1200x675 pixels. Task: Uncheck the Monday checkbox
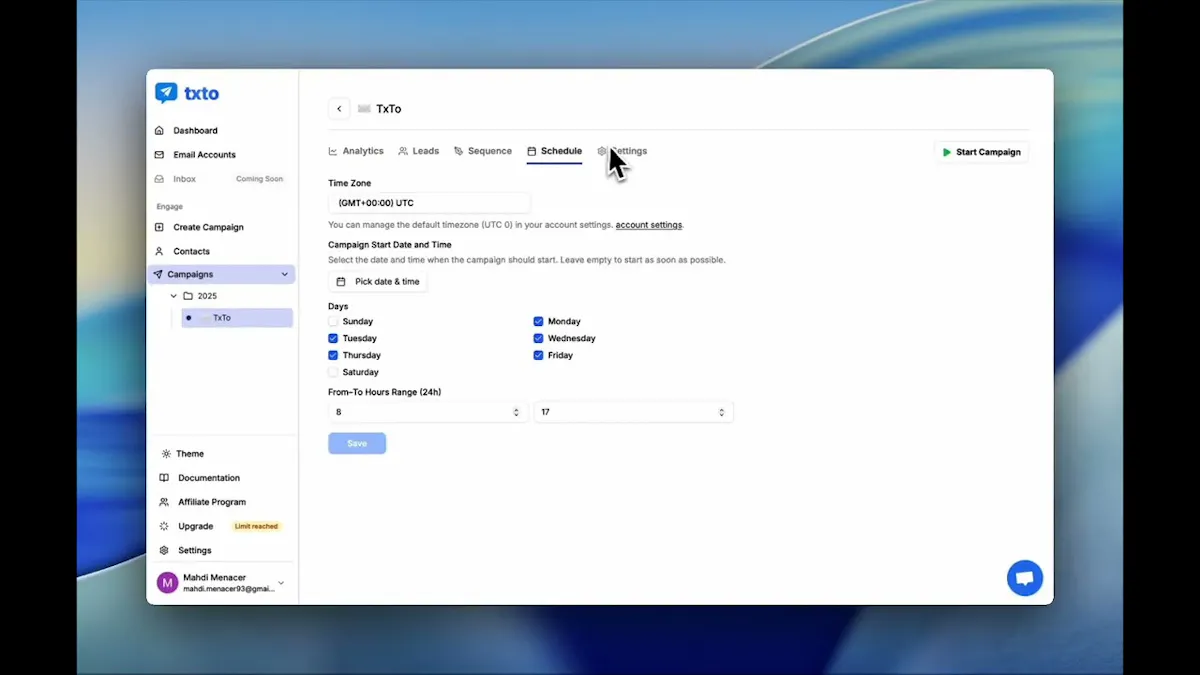coord(538,322)
